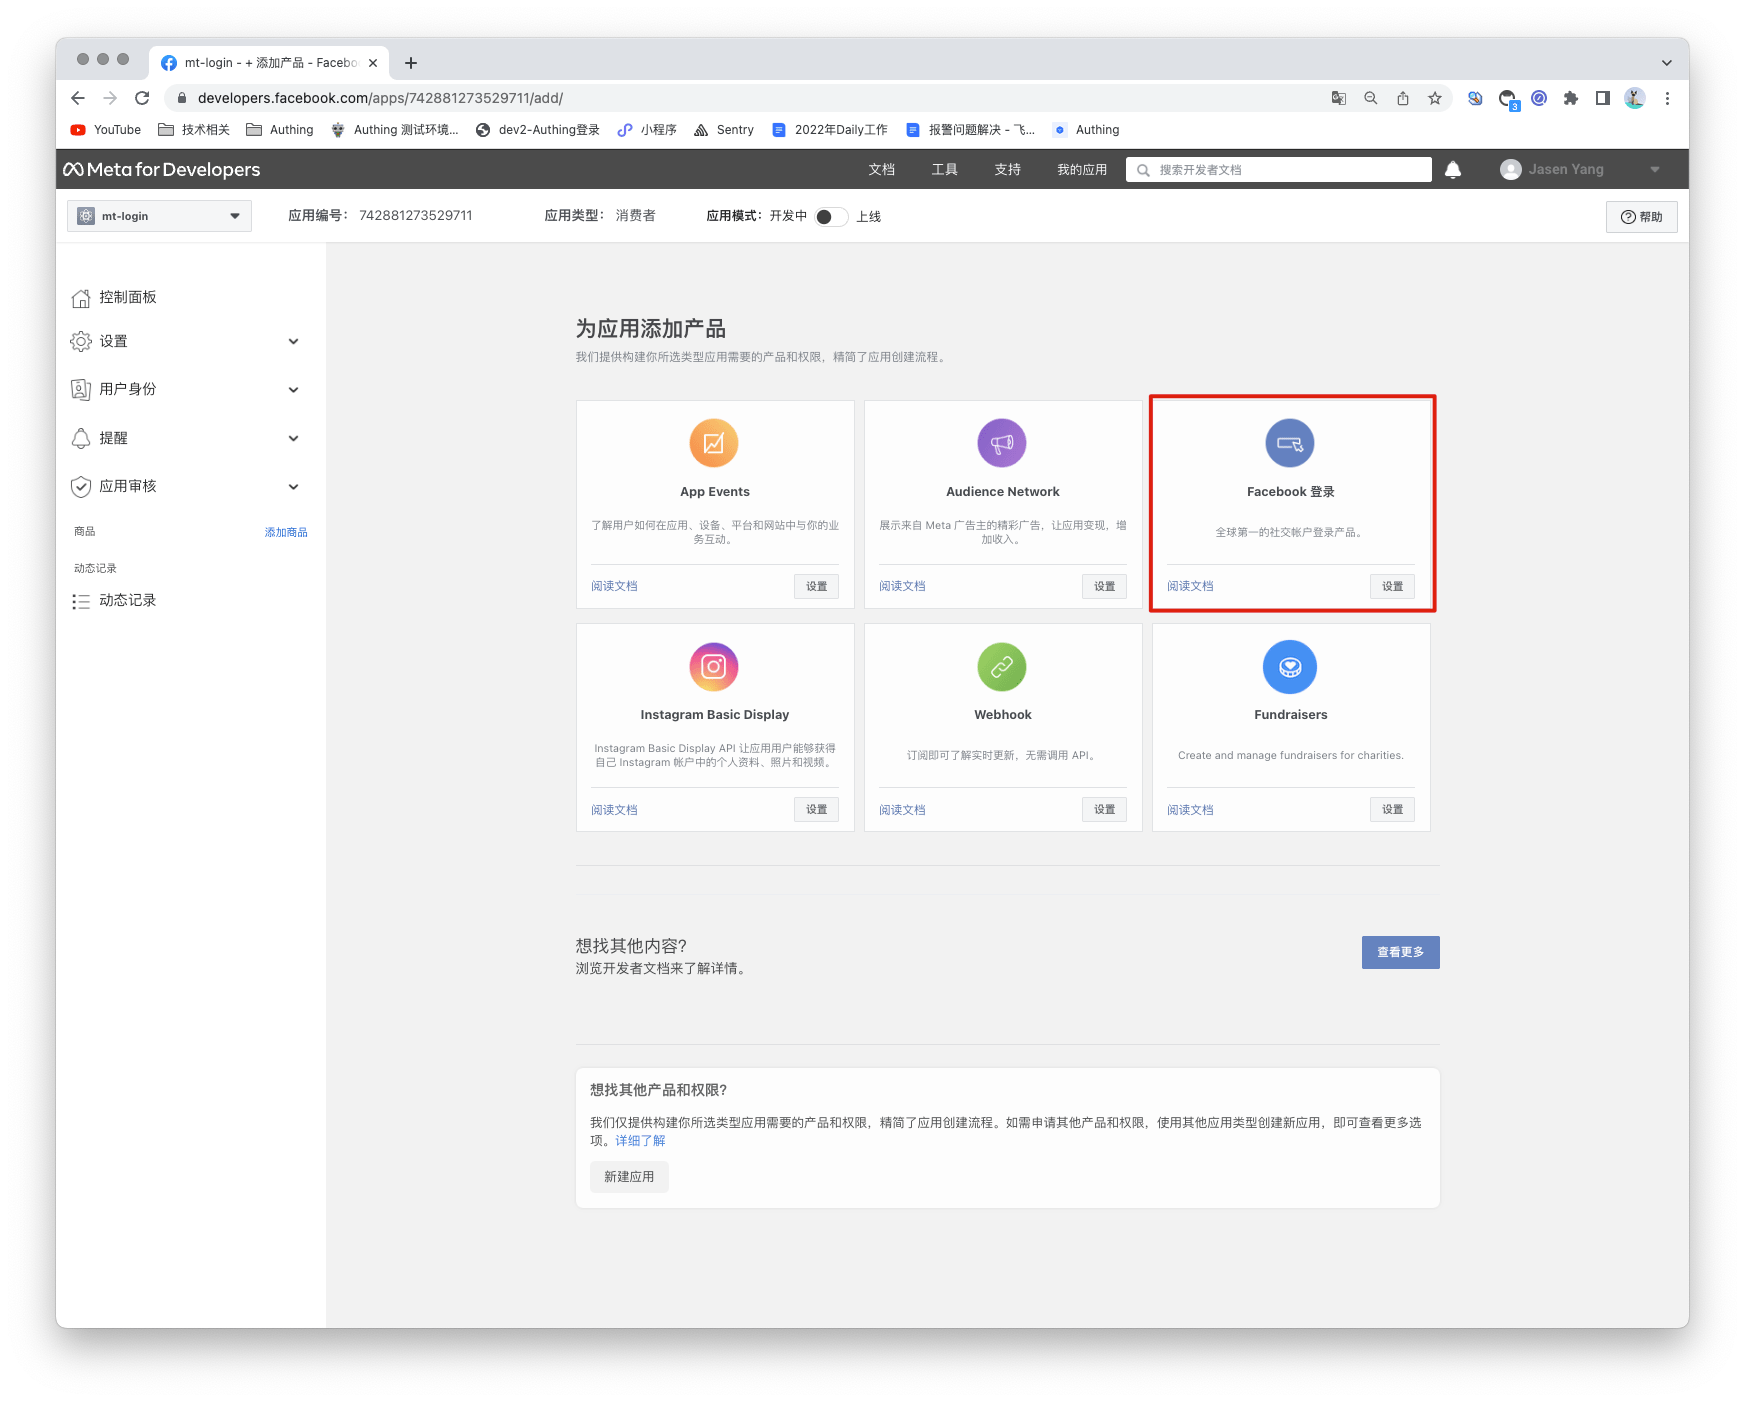Select the App Events product icon
The height and width of the screenshot is (1402, 1745).
coord(714,442)
